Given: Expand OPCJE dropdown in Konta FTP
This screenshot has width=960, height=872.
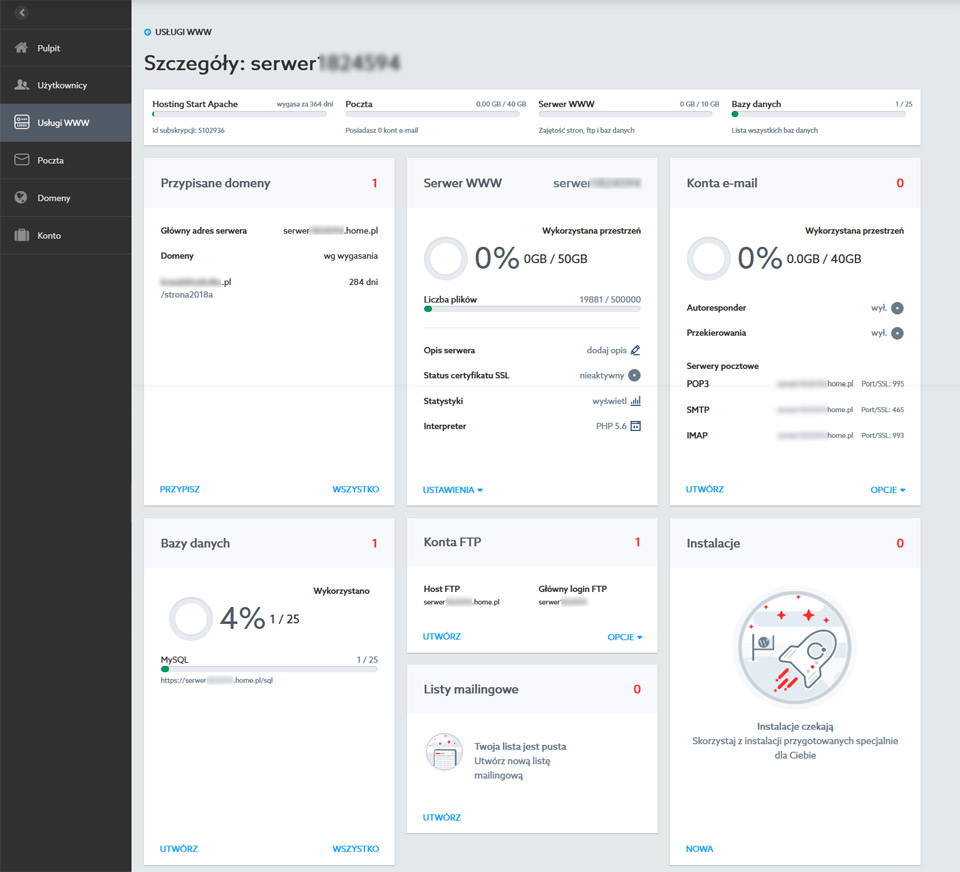Looking at the screenshot, I should (625, 637).
